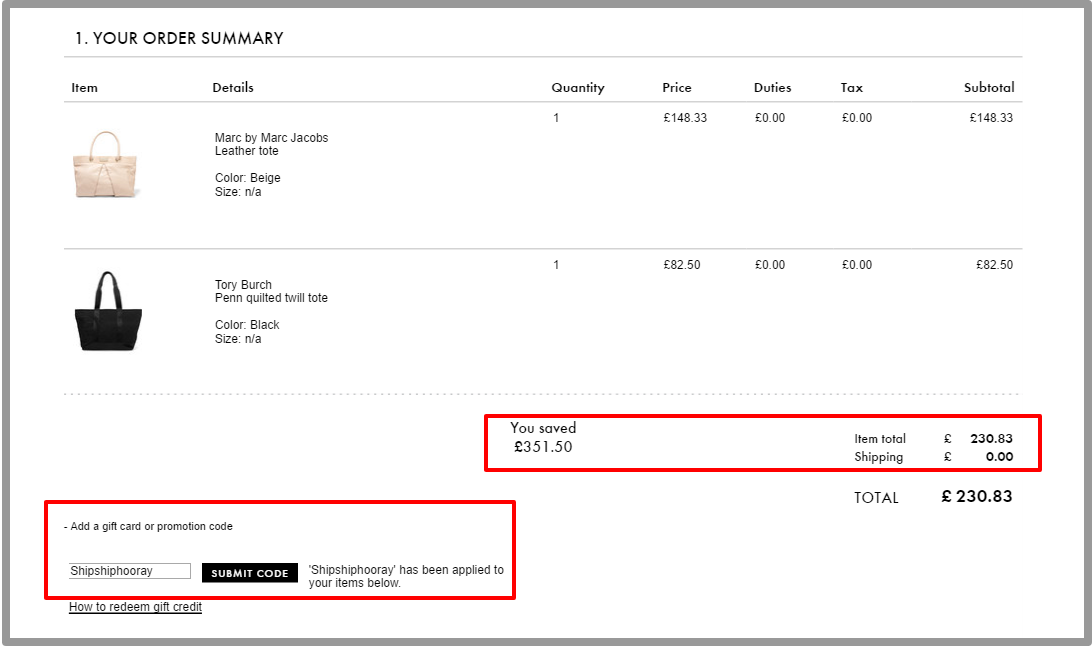1092x646 pixels.
Task: Click the Duties column header
Action: tap(772, 88)
